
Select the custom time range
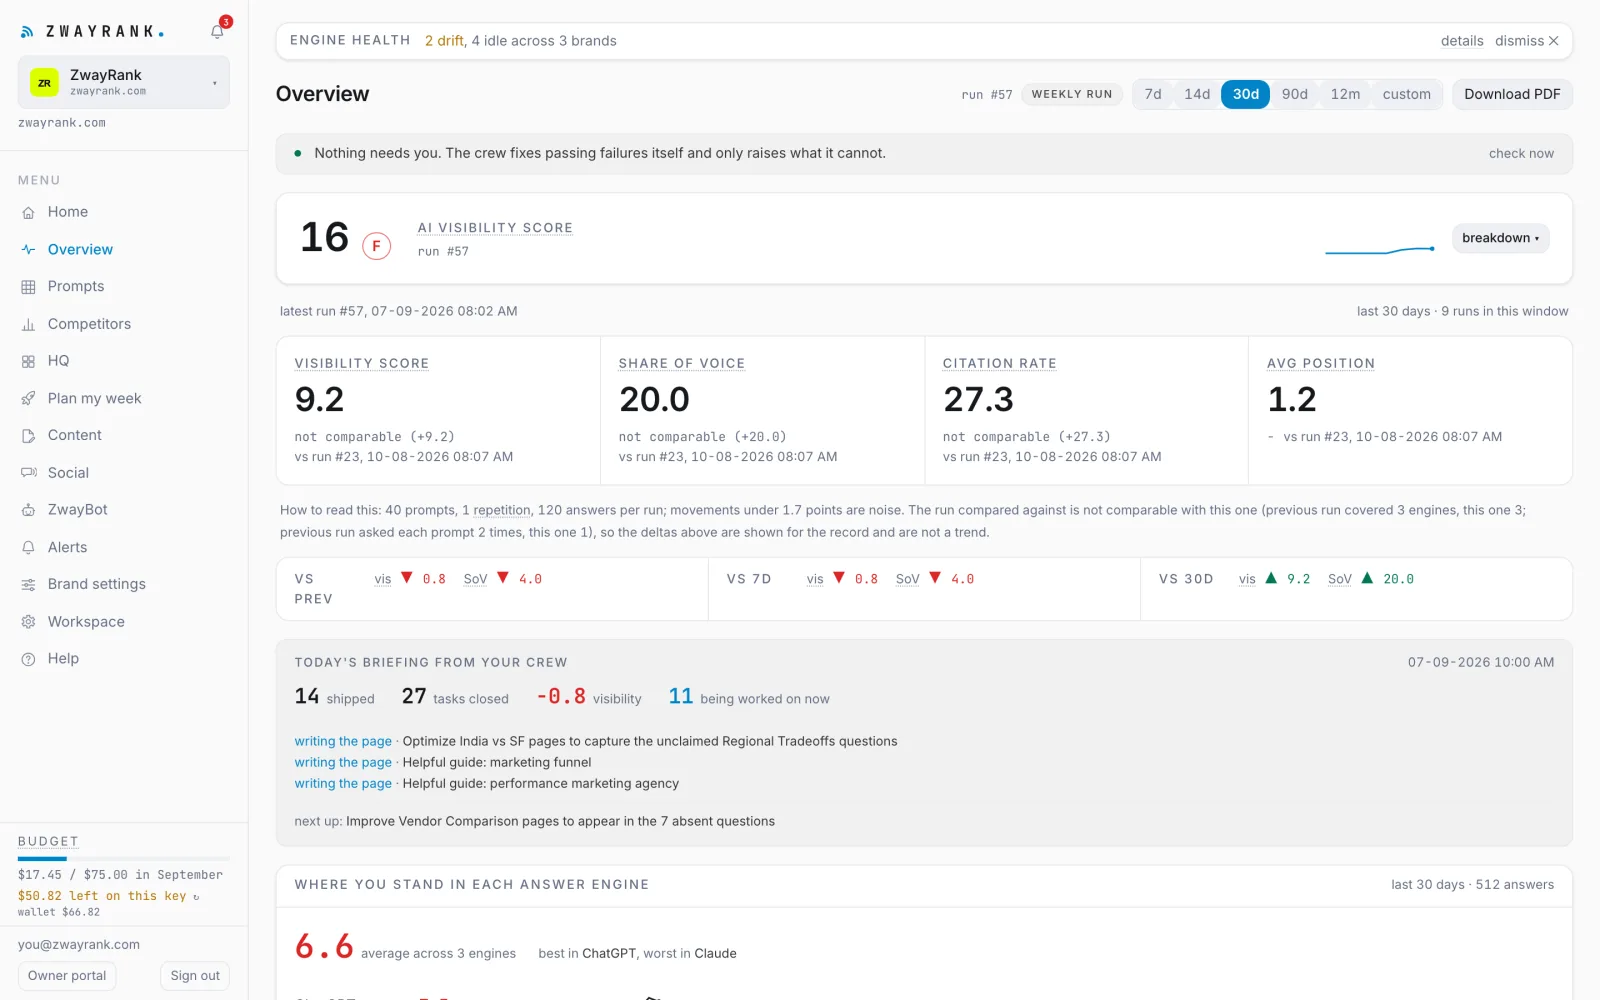coord(1406,94)
